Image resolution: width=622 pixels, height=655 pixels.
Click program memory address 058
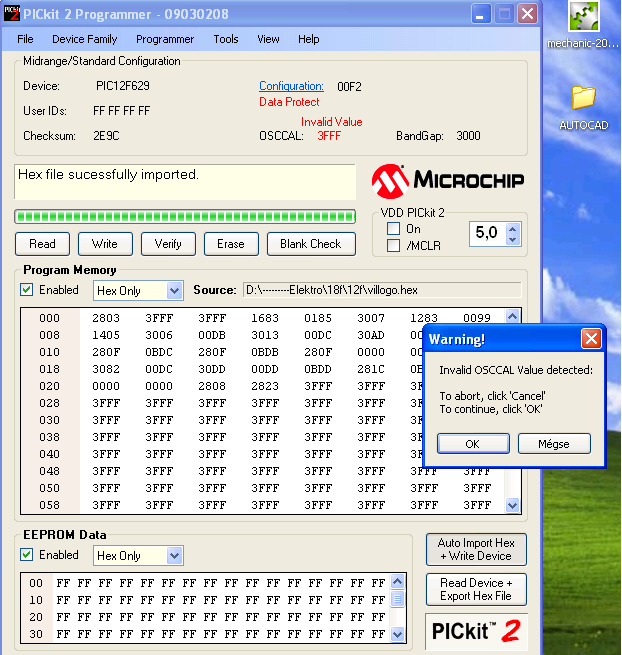pos(49,505)
